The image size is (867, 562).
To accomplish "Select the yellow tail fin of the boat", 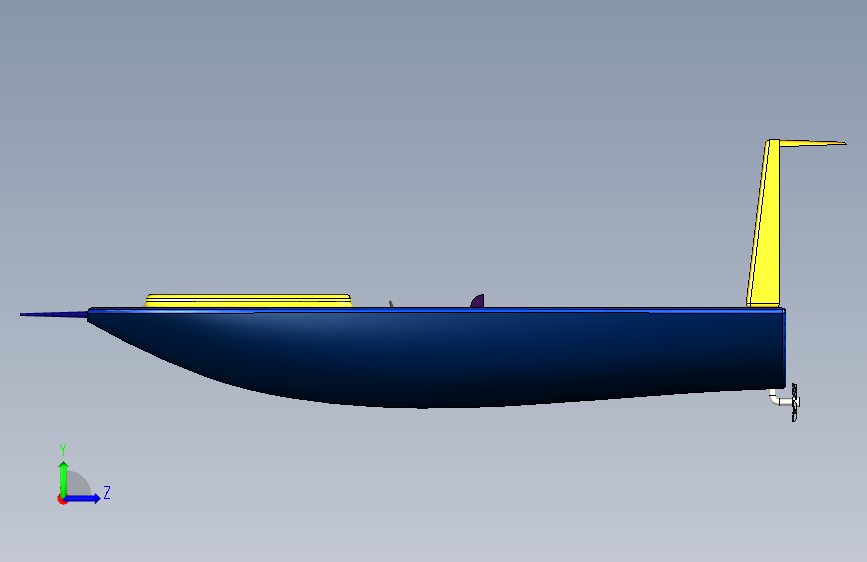I will coord(766,232).
